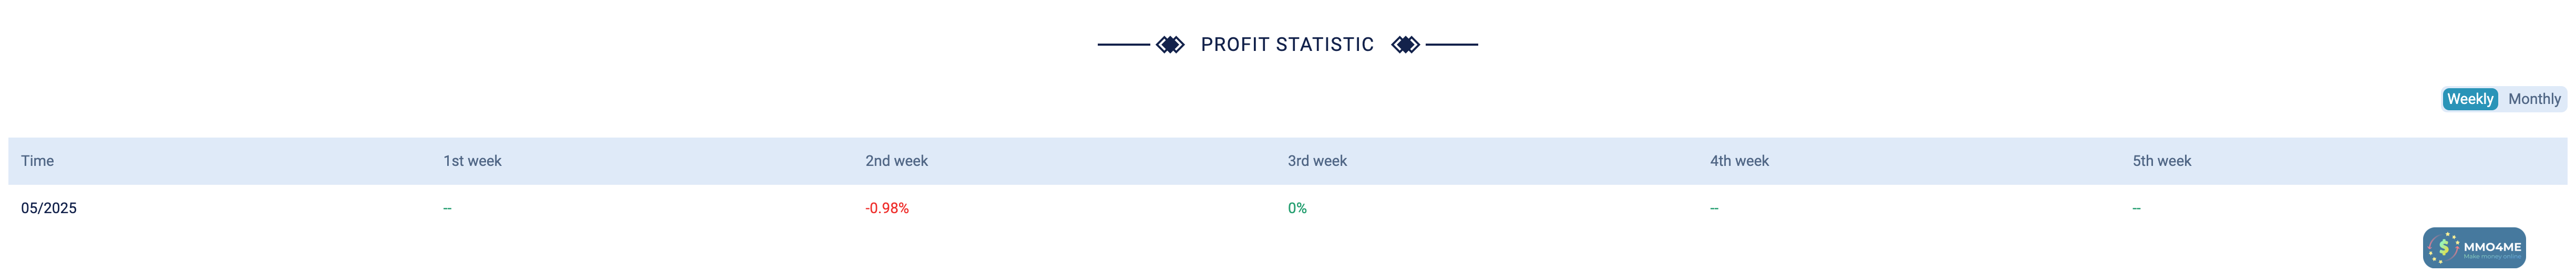This screenshot has height=273, width=2576.
Task: Click the dollar sign icon in MMO4ME badge
Action: 2443,247
